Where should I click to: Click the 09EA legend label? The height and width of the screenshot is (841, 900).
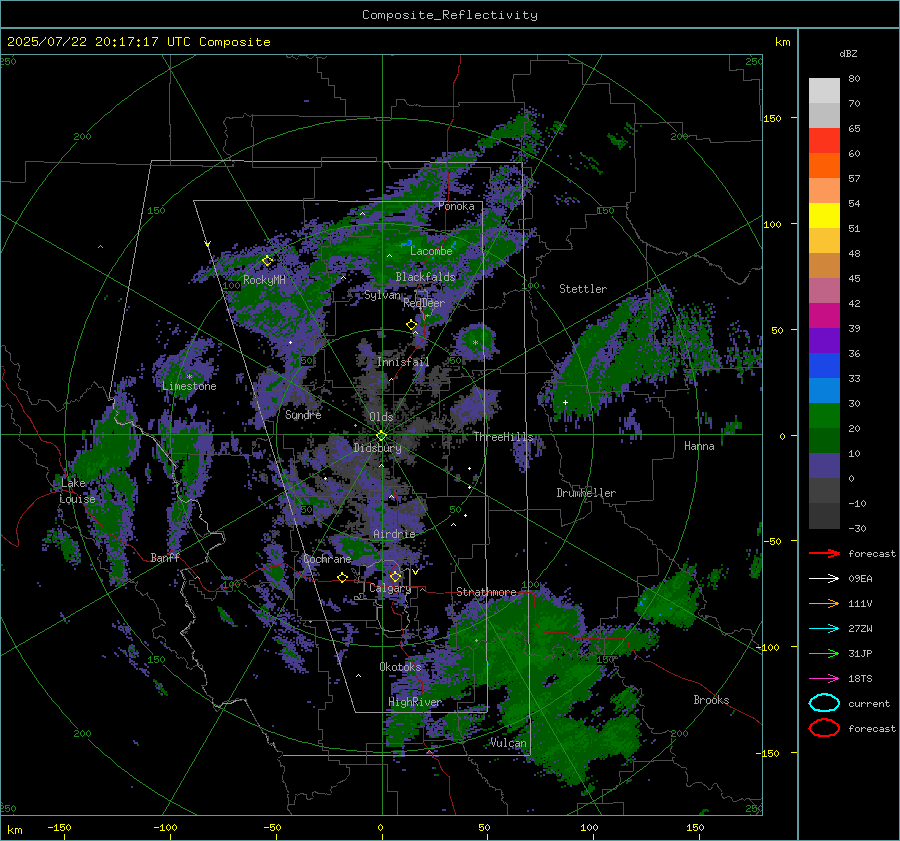click(860, 579)
